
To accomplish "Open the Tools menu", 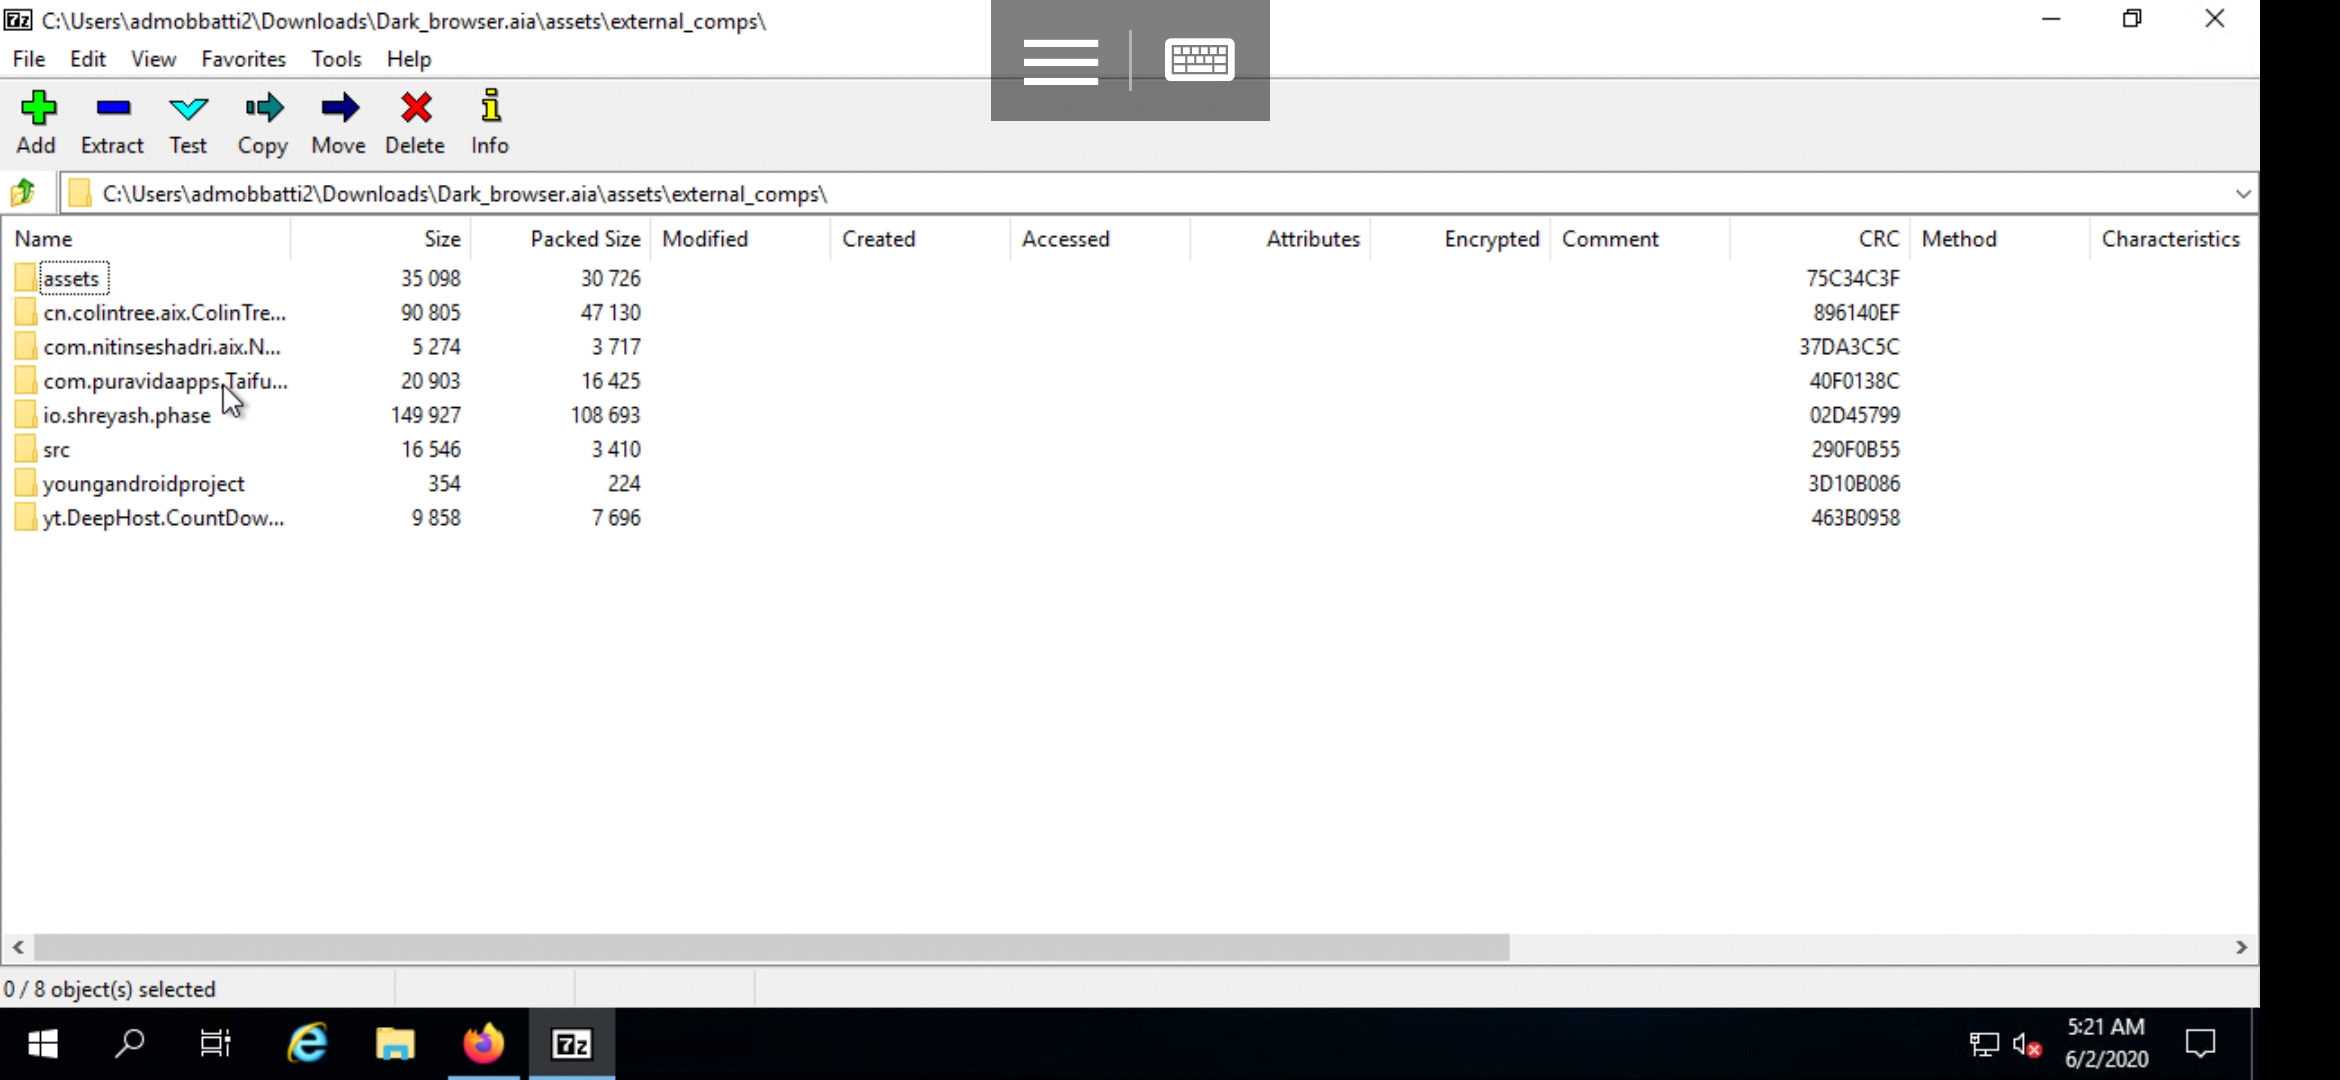I will point(336,59).
